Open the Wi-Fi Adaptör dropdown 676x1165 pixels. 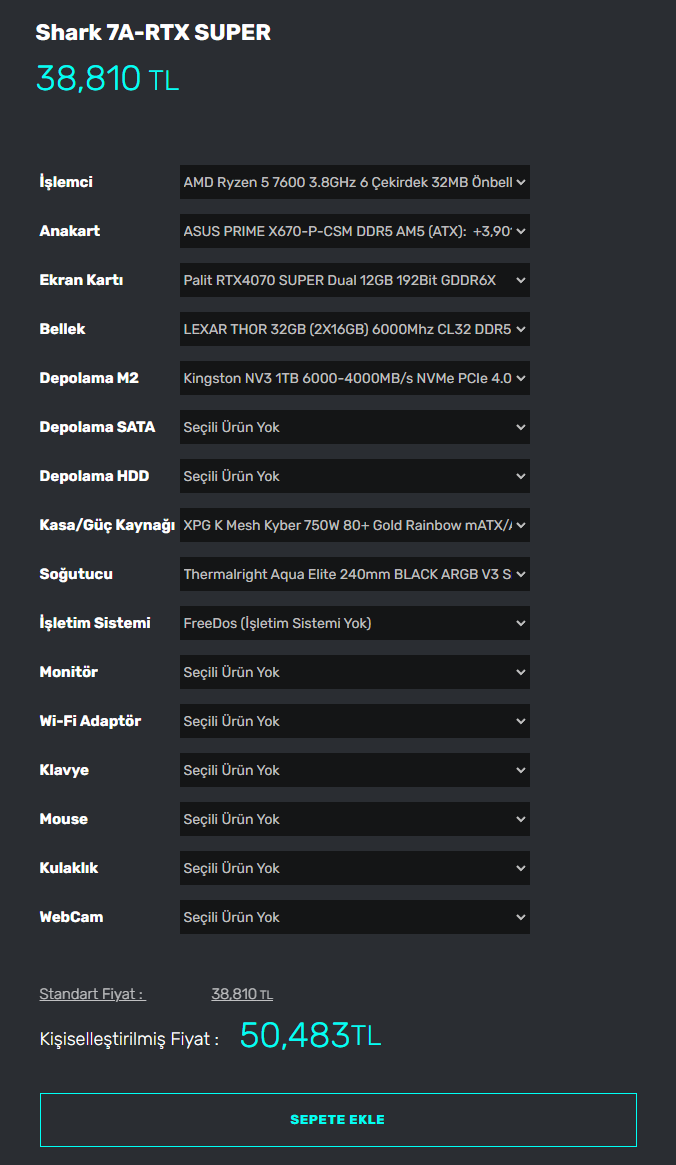(354, 721)
